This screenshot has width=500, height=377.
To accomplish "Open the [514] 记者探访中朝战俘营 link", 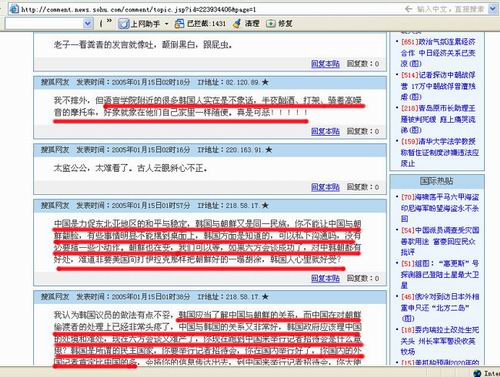I will click(x=438, y=86).
